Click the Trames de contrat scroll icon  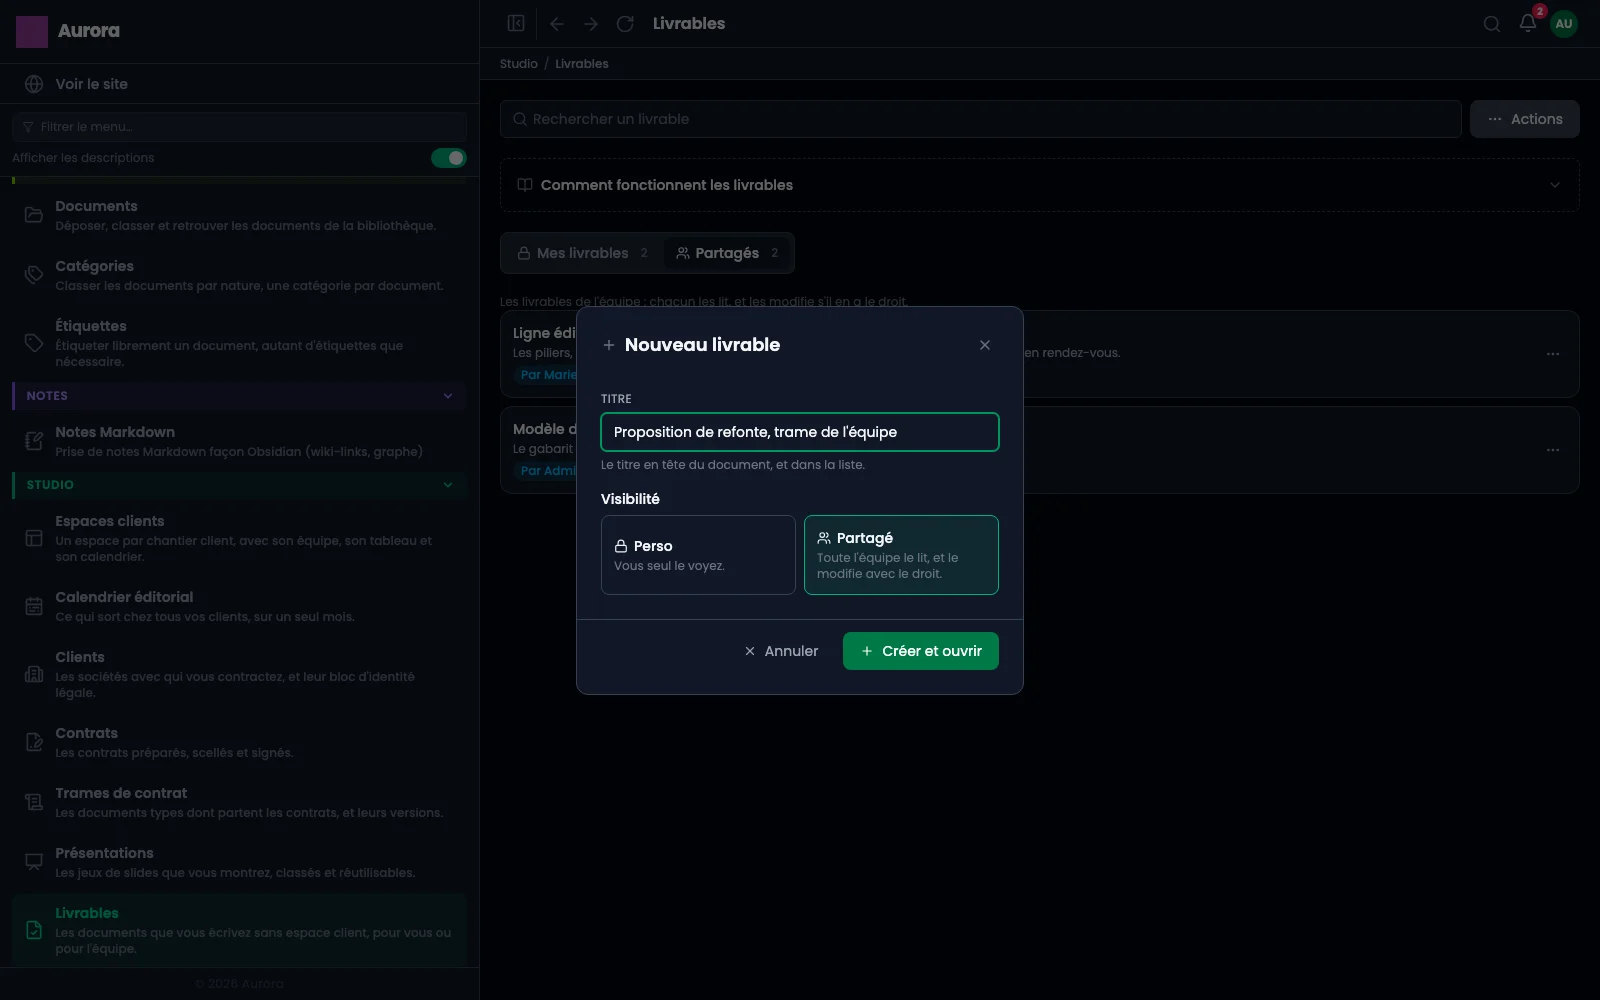(x=34, y=802)
